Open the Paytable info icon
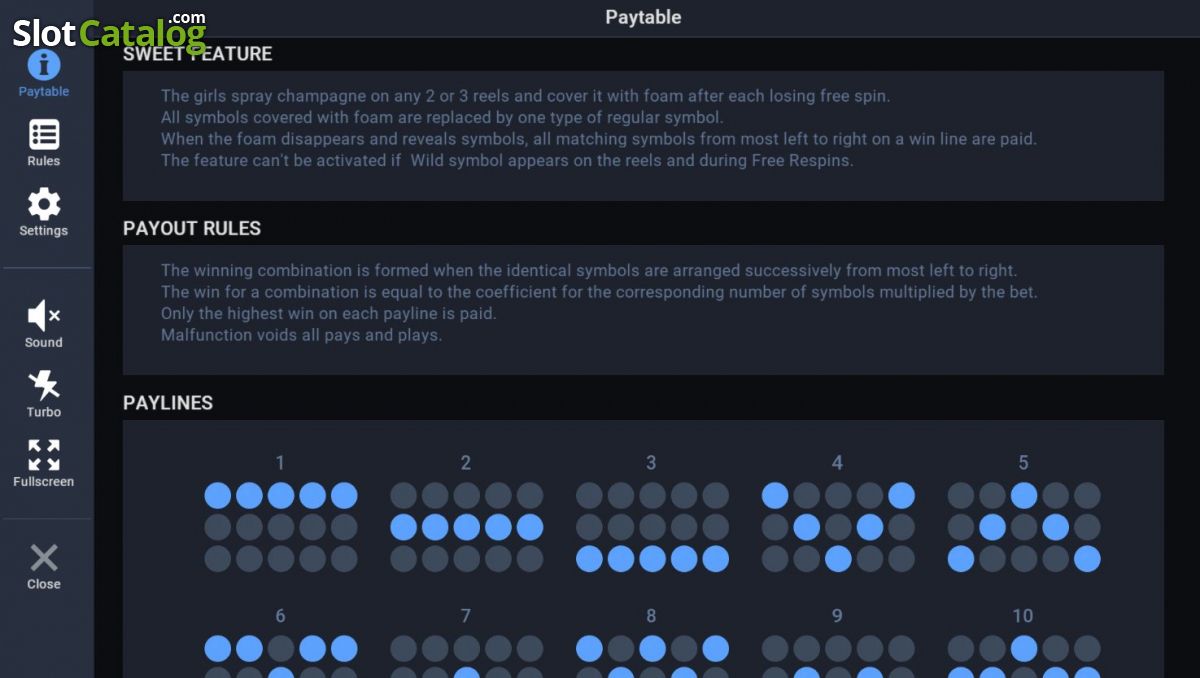Viewport: 1200px width, 678px height. pyautogui.click(x=44, y=66)
